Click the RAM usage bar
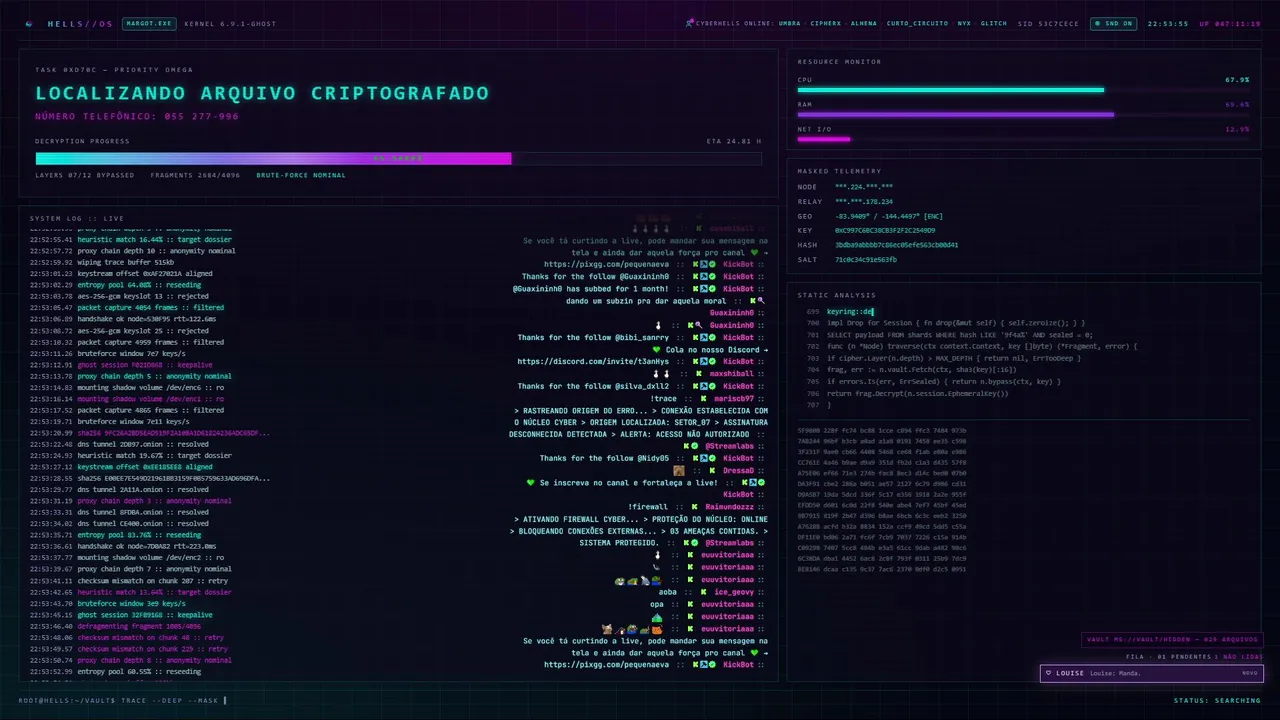The height and width of the screenshot is (720, 1280). coord(1023,114)
